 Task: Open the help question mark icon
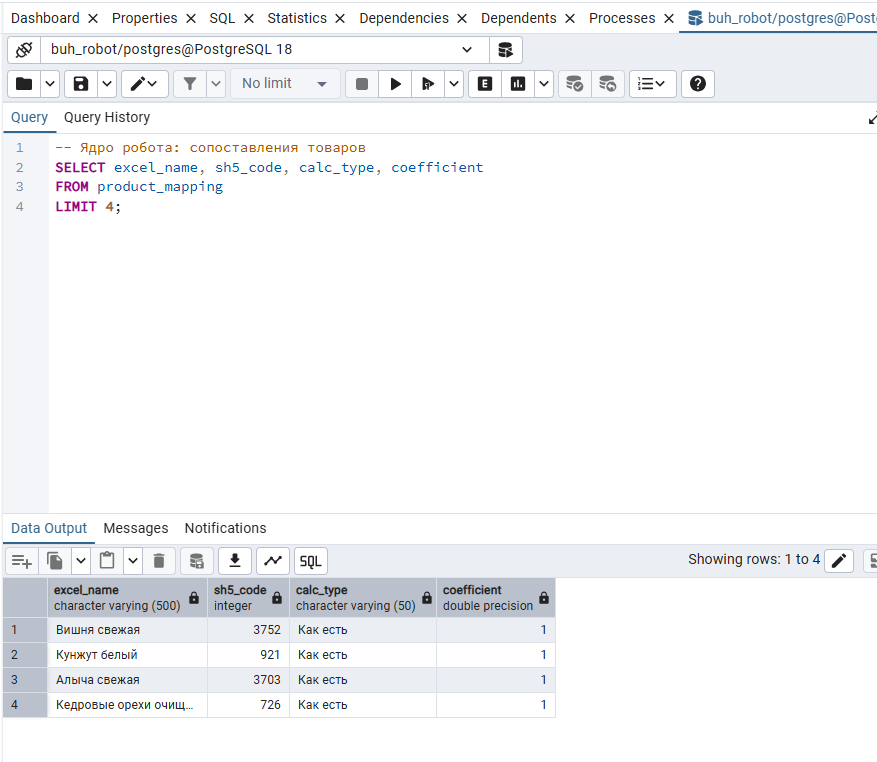(697, 84)
